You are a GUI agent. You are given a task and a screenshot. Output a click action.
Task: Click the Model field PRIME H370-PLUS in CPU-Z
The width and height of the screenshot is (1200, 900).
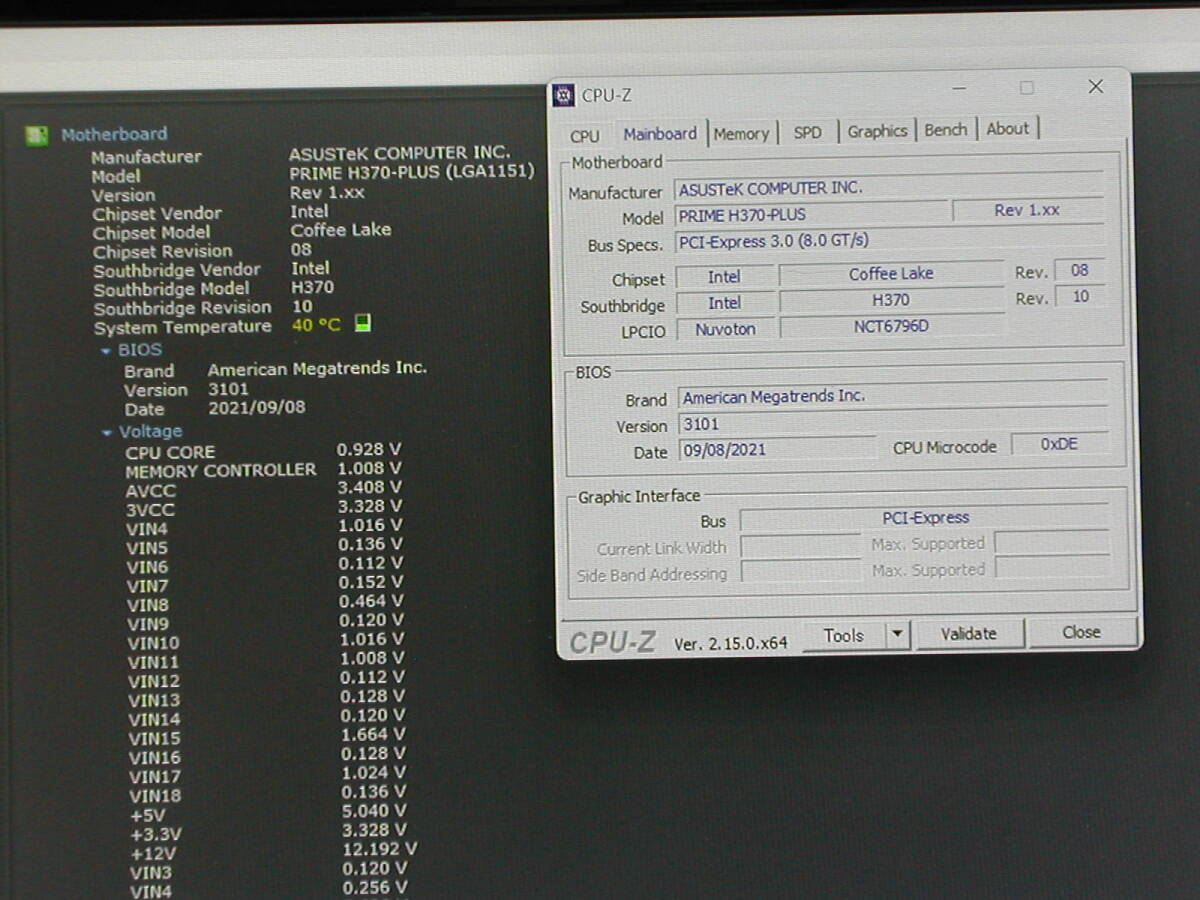coord(812,214)
